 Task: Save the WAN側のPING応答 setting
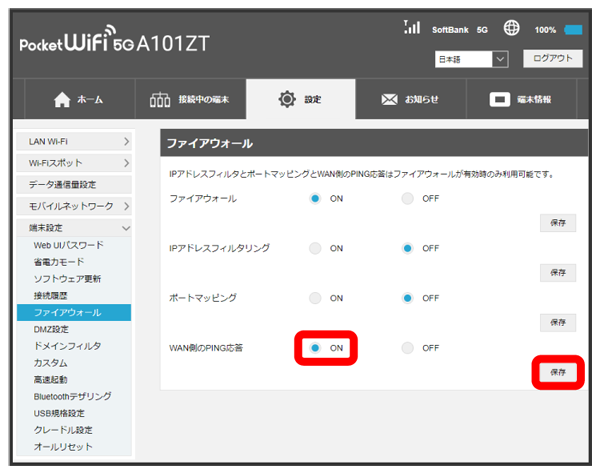(x=557, y=371)
